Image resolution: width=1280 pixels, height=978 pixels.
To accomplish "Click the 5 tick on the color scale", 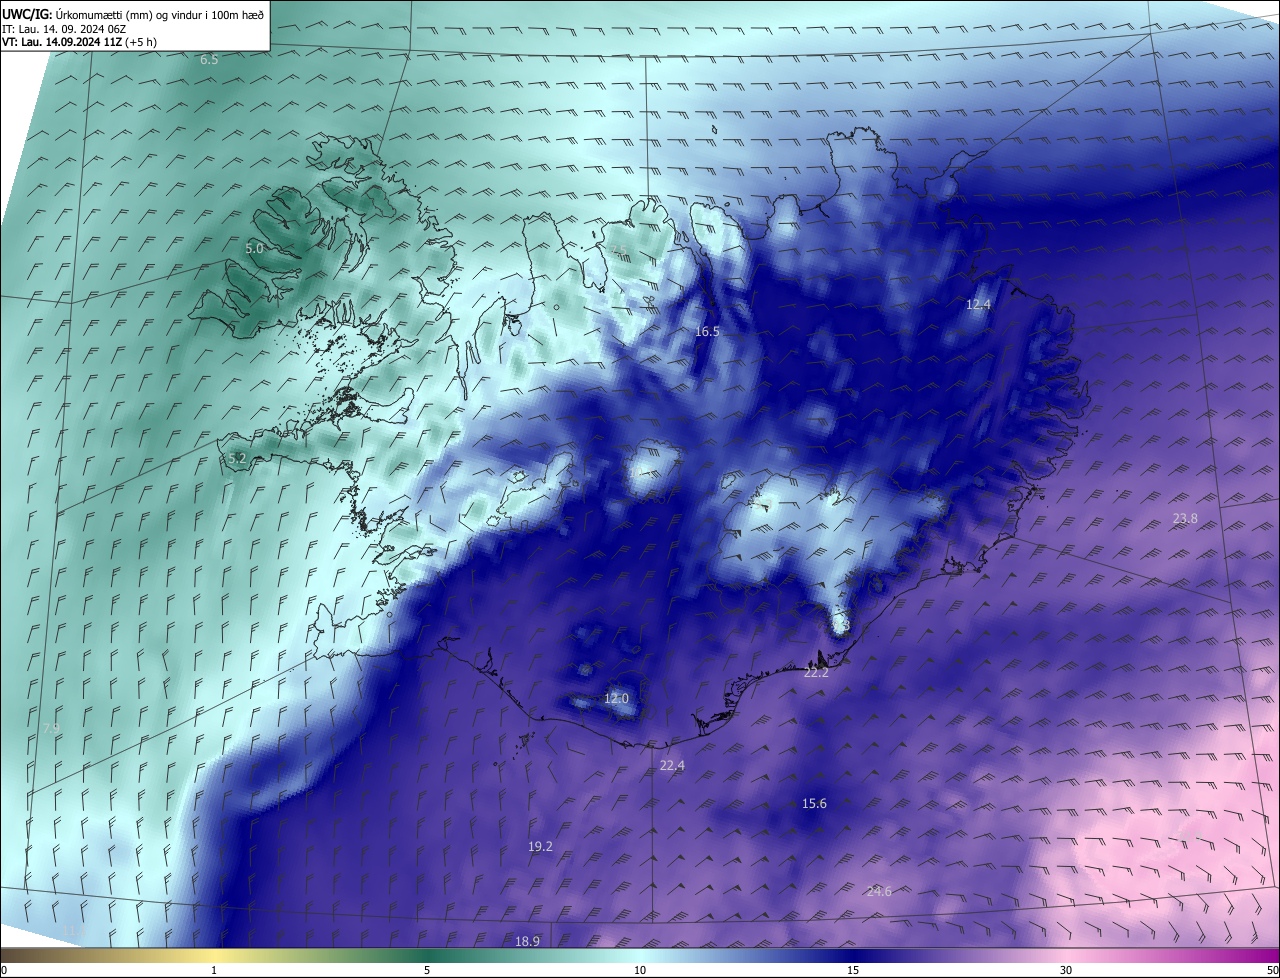I will (x=427, y=970).
